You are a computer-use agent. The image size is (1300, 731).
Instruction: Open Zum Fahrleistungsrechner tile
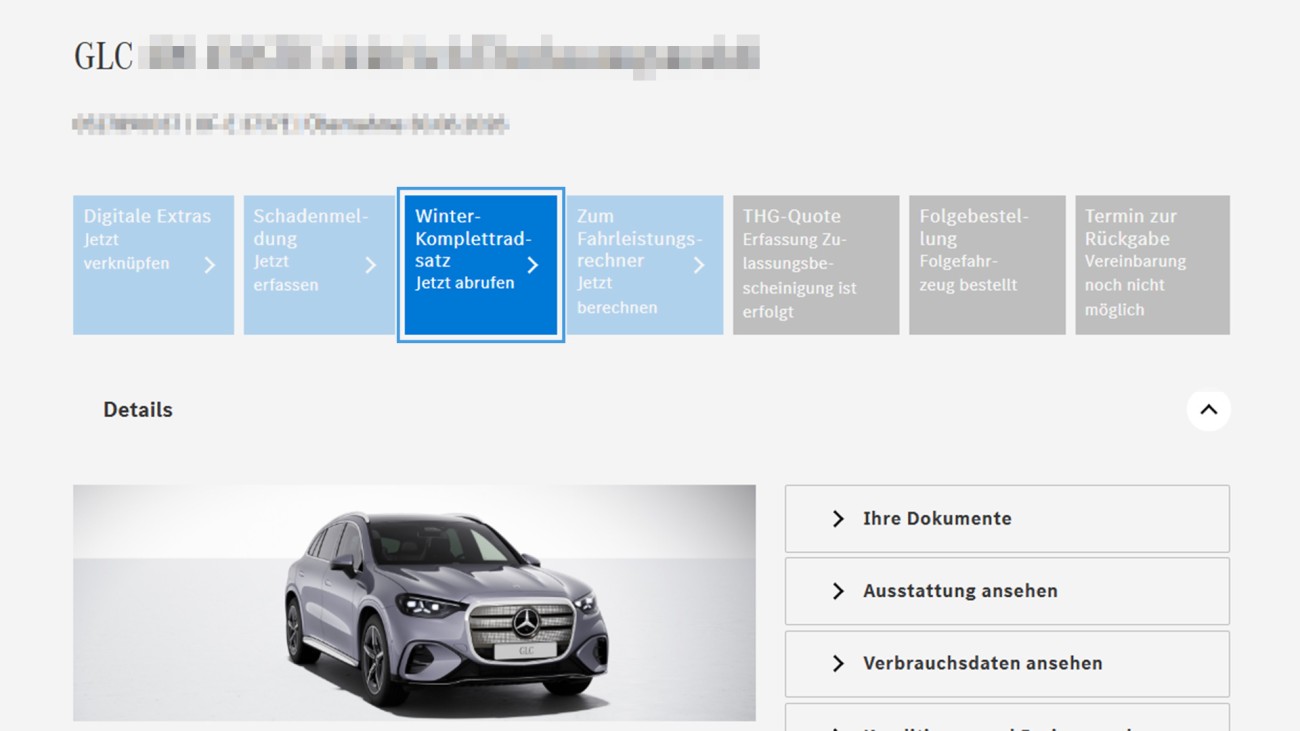(645, 265)
